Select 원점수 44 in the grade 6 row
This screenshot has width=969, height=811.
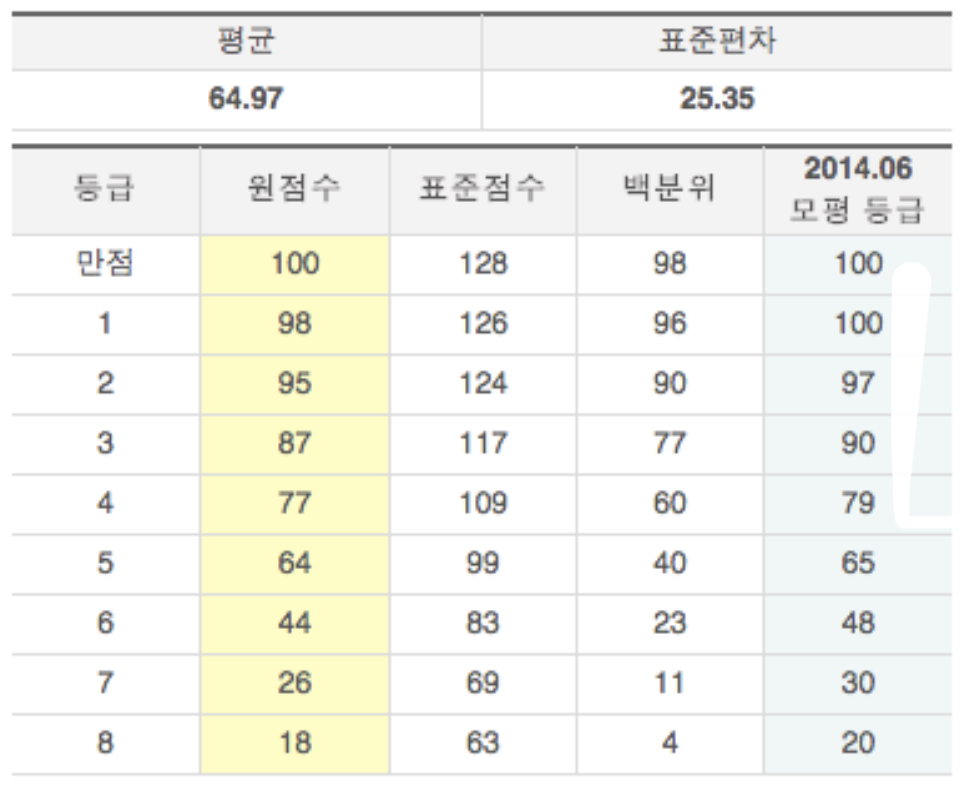(x=295, y=624)
